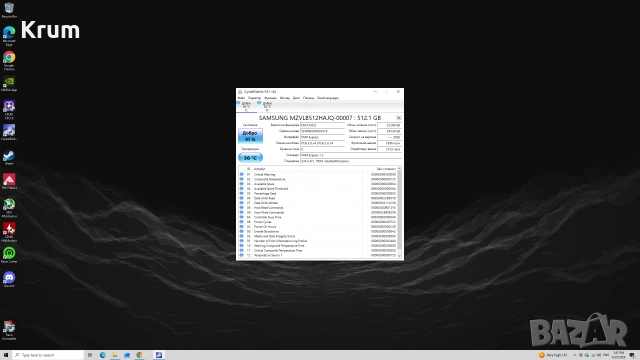This screenshot has height=360, width=640.
Task: Select the Data Units Written row
Action: [x=318, y=203]
